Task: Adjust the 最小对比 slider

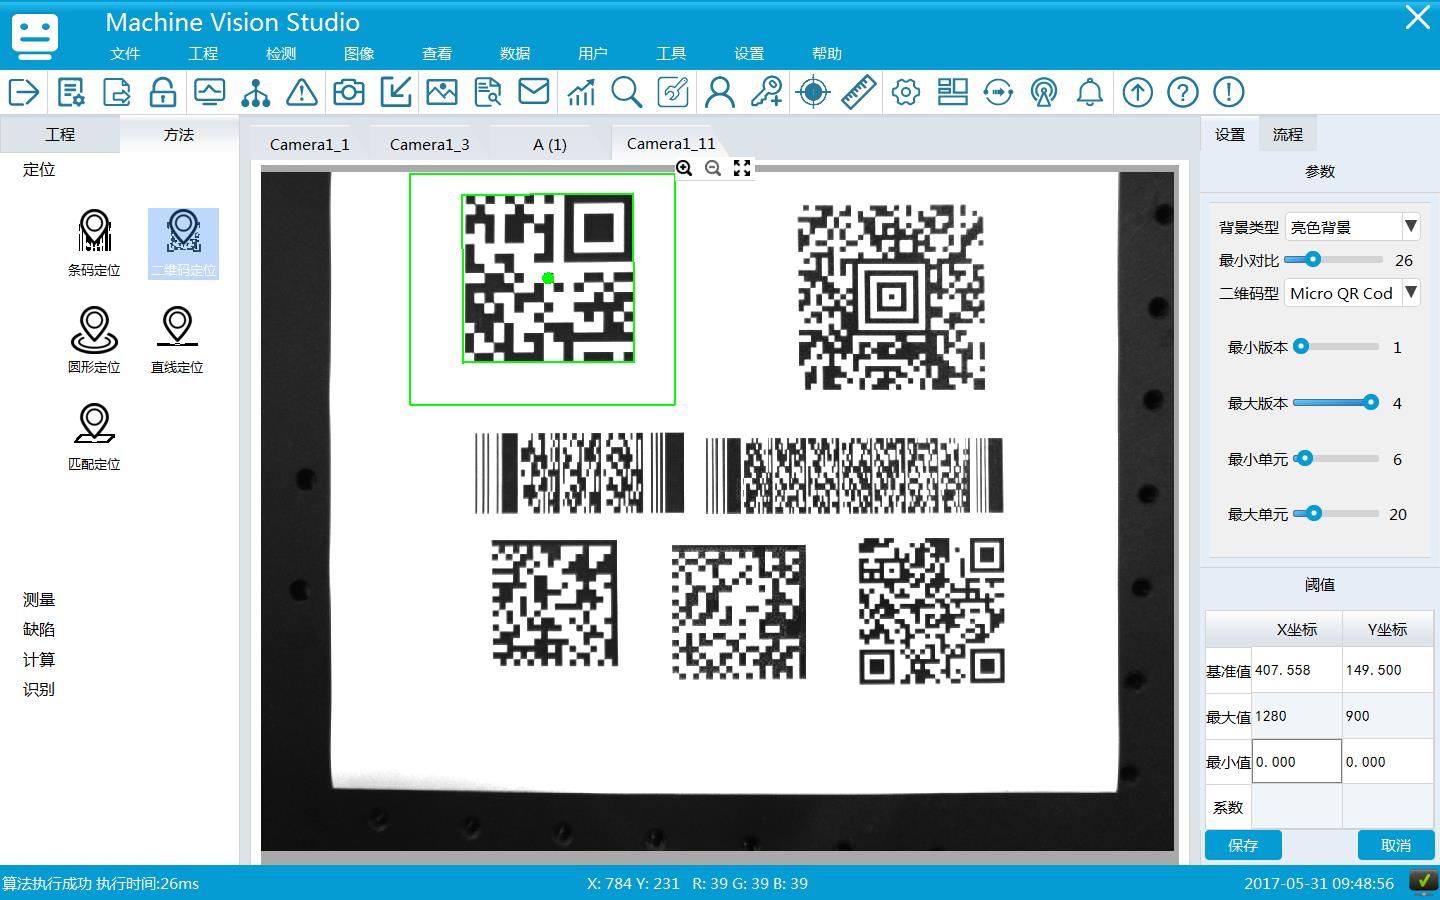Action: 1333,259
